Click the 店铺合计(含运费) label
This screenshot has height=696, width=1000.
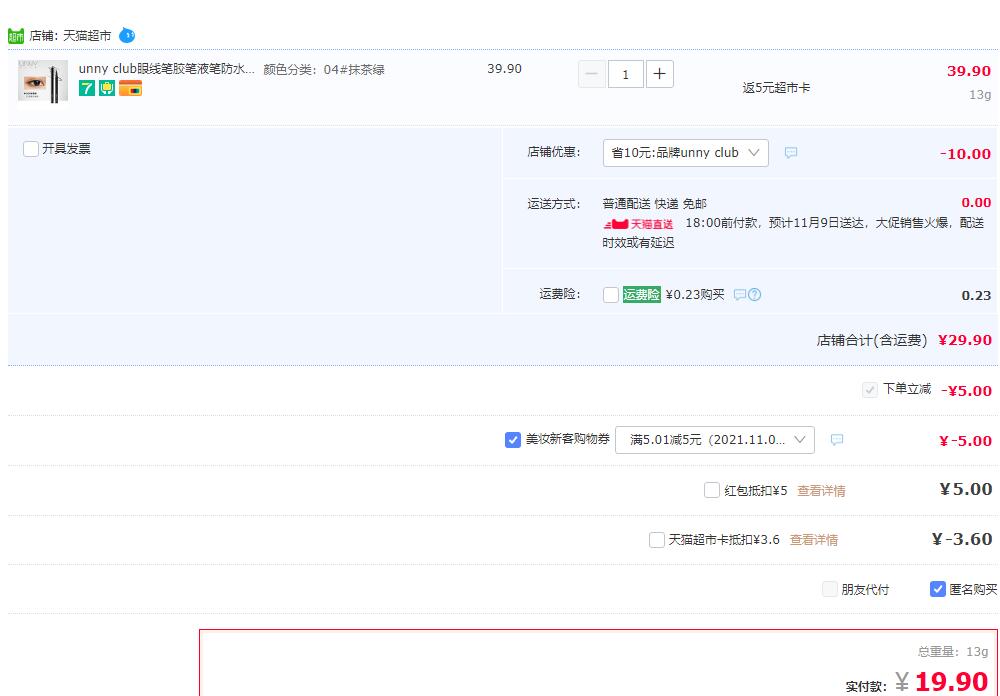coord(872,341)
